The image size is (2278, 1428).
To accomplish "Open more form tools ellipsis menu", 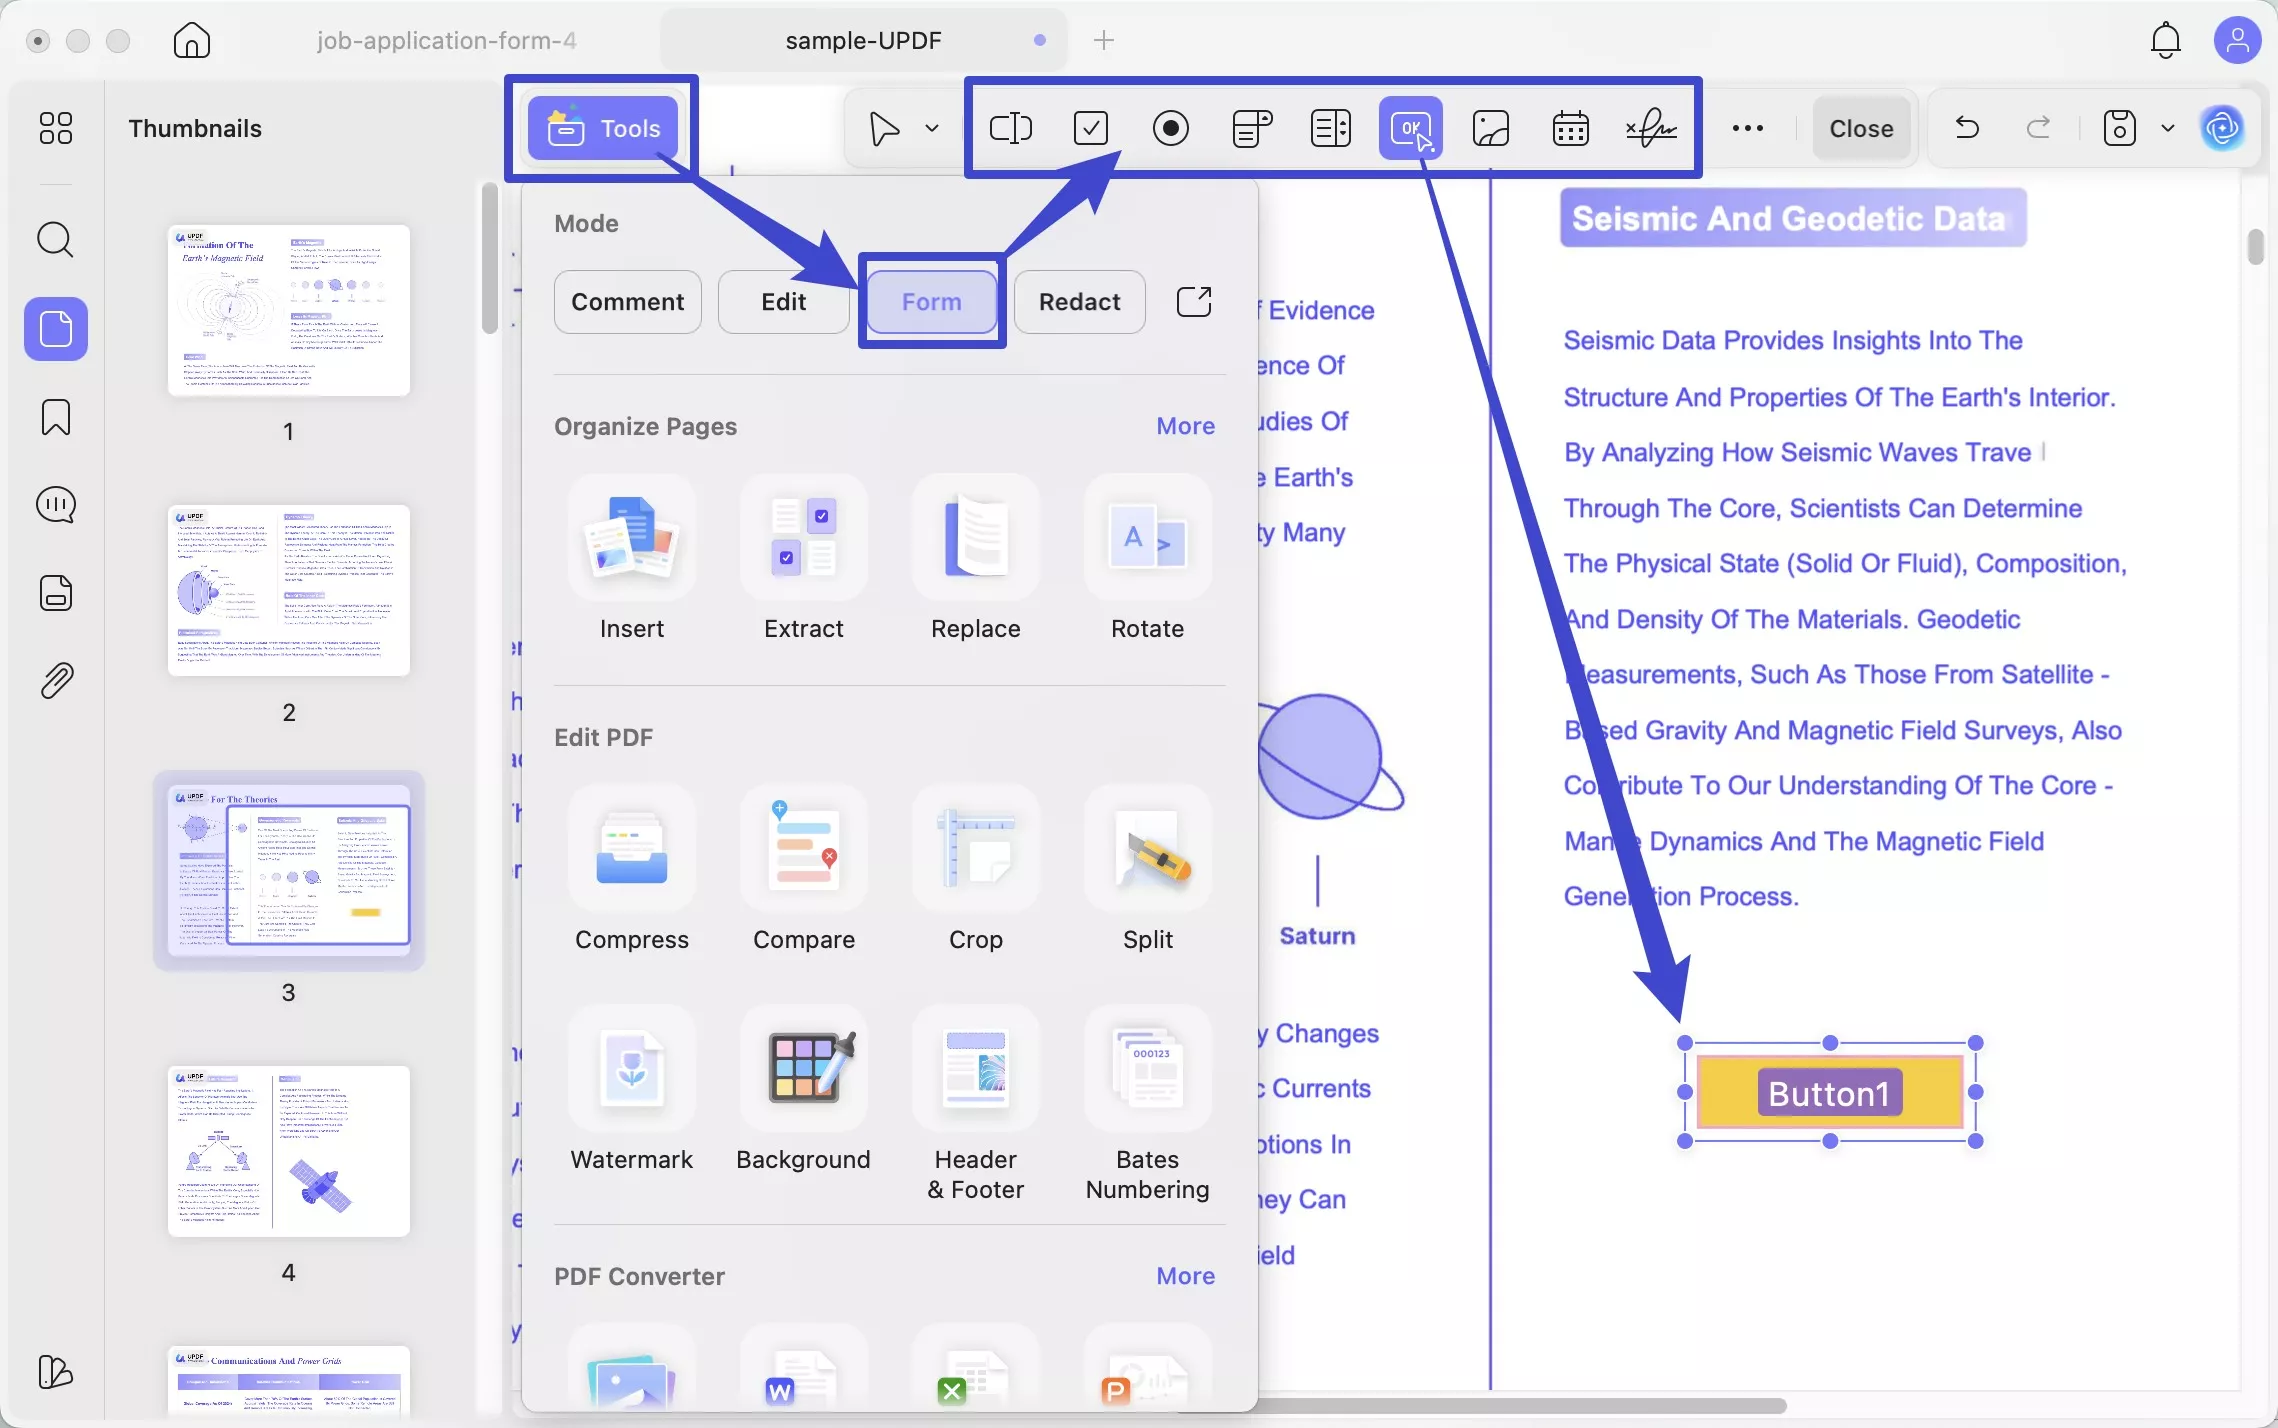I will click(x=1747, y=128).
